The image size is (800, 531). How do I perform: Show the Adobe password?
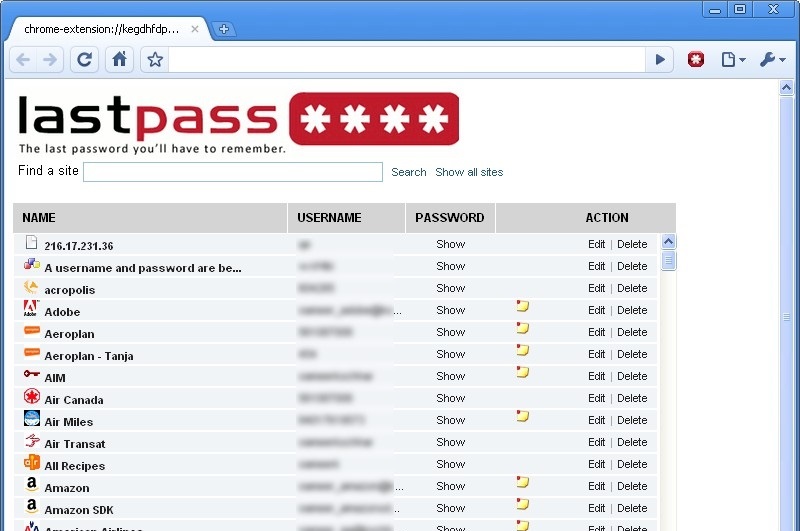point(451,310)
